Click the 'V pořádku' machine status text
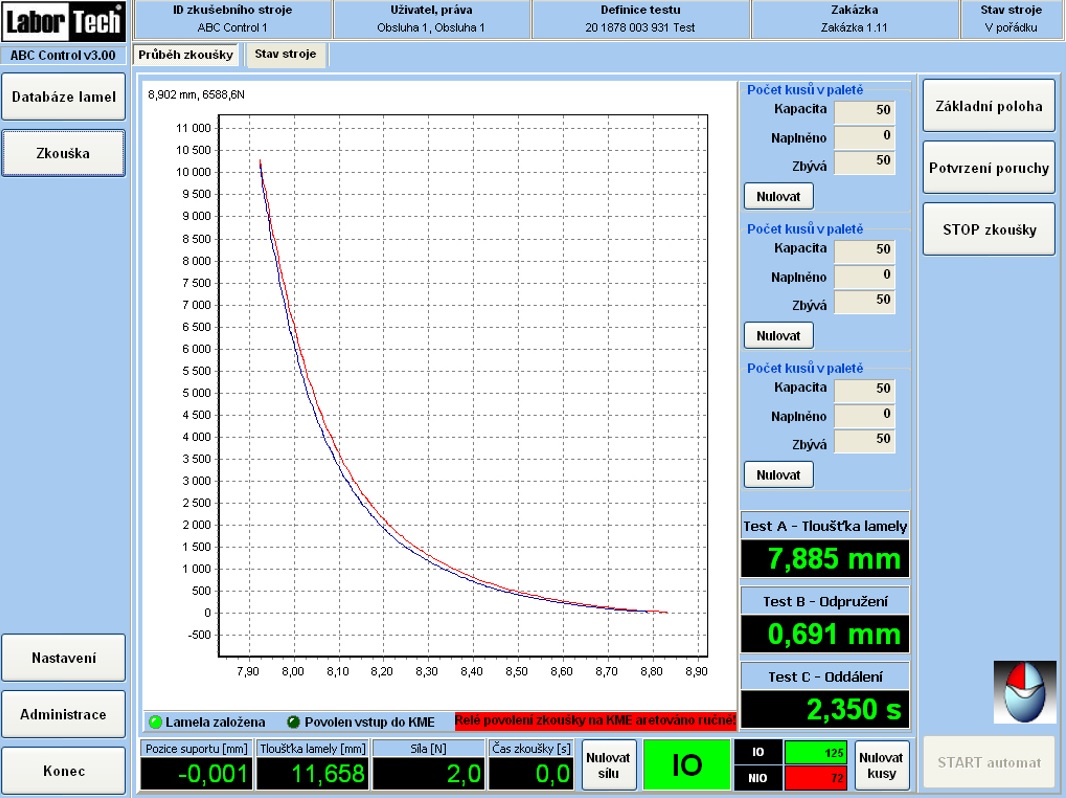This screenshot has width=1066, height=798. point(1011,28)
